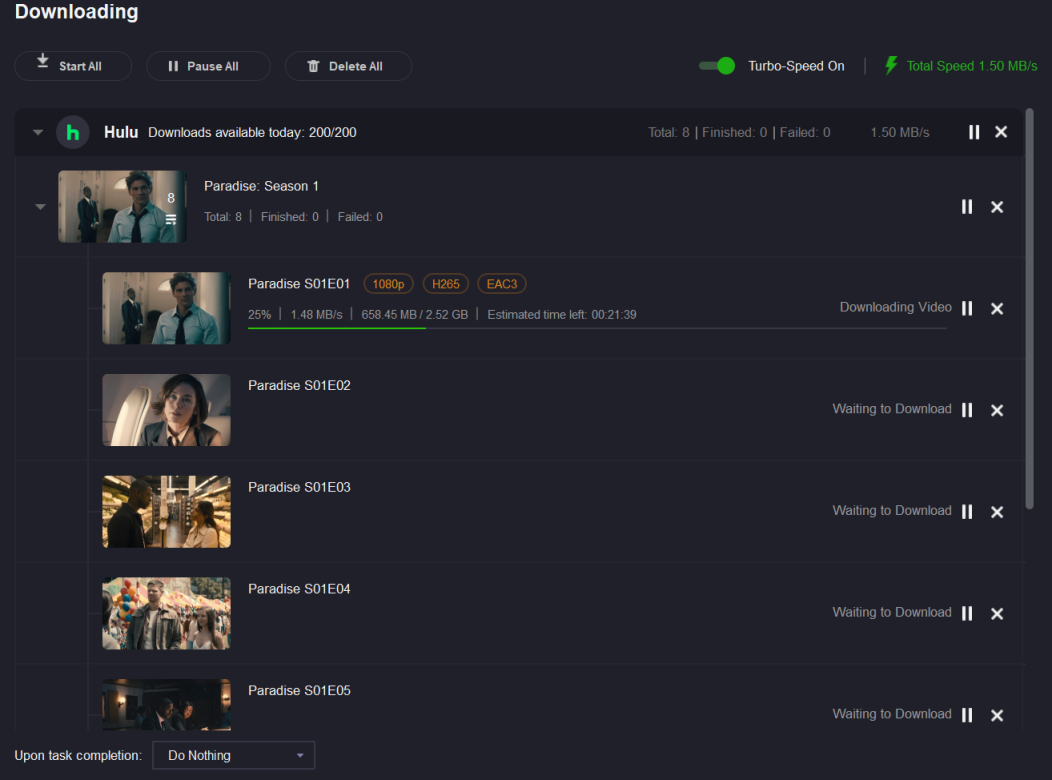Screen dimensions: 1052x780
Task: Collapse the Paradise Season 1 episode list
Action: (x=41, y=207)
